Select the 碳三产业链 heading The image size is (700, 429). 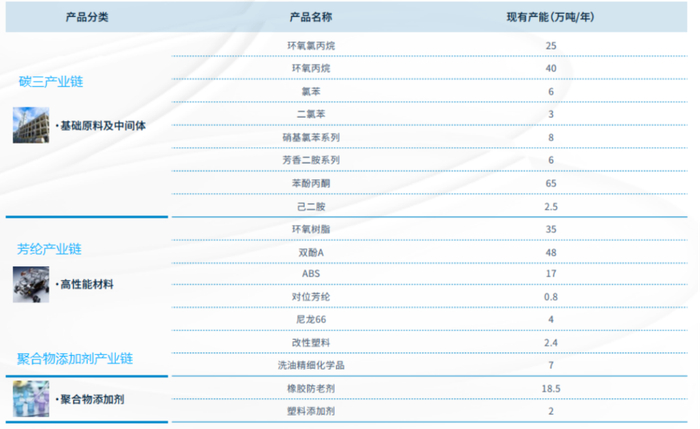(51, 82)
